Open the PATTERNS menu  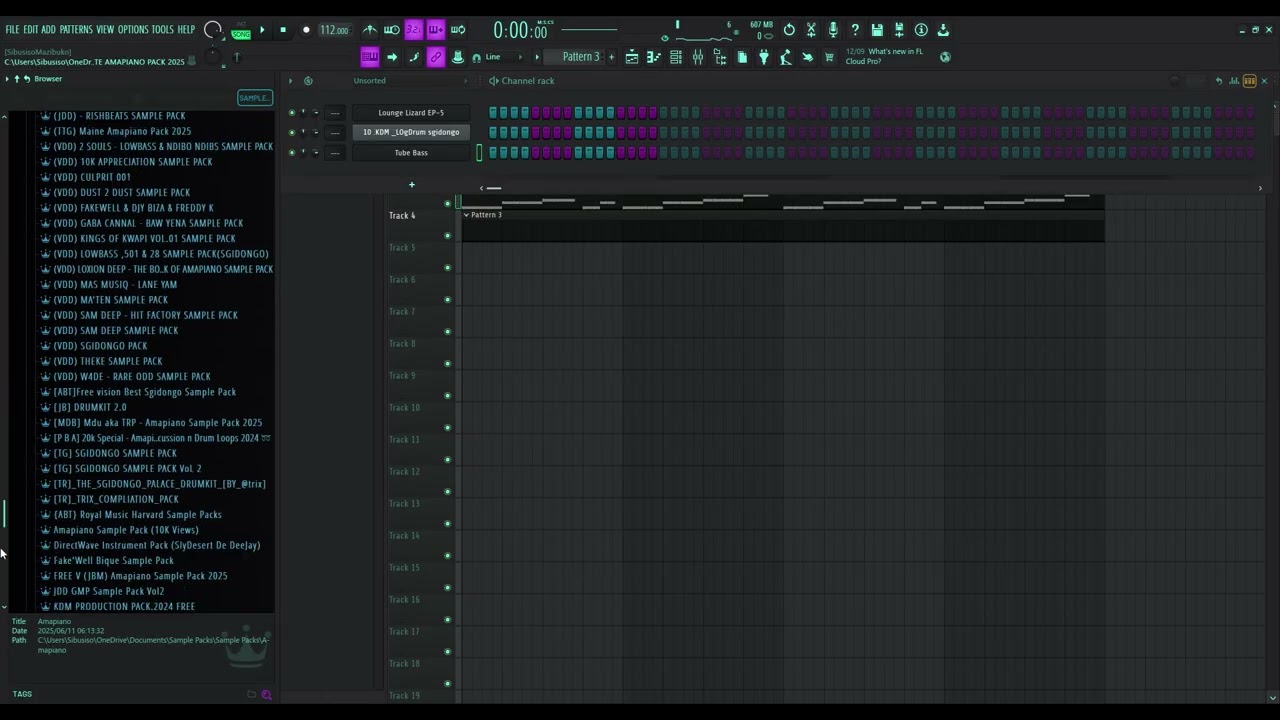(76, 30)
